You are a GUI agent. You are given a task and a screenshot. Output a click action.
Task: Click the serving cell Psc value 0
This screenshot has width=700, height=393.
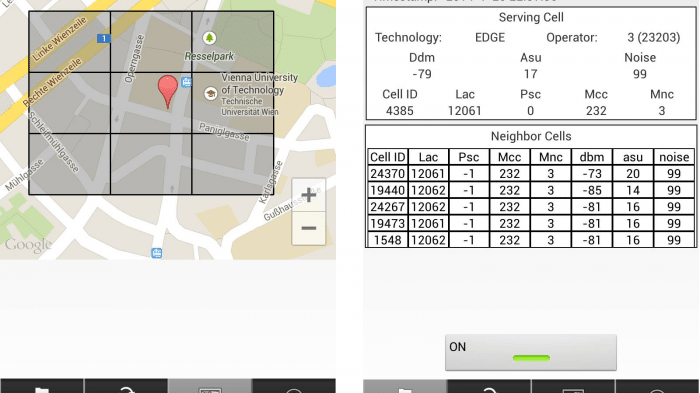tap(530, 111)
